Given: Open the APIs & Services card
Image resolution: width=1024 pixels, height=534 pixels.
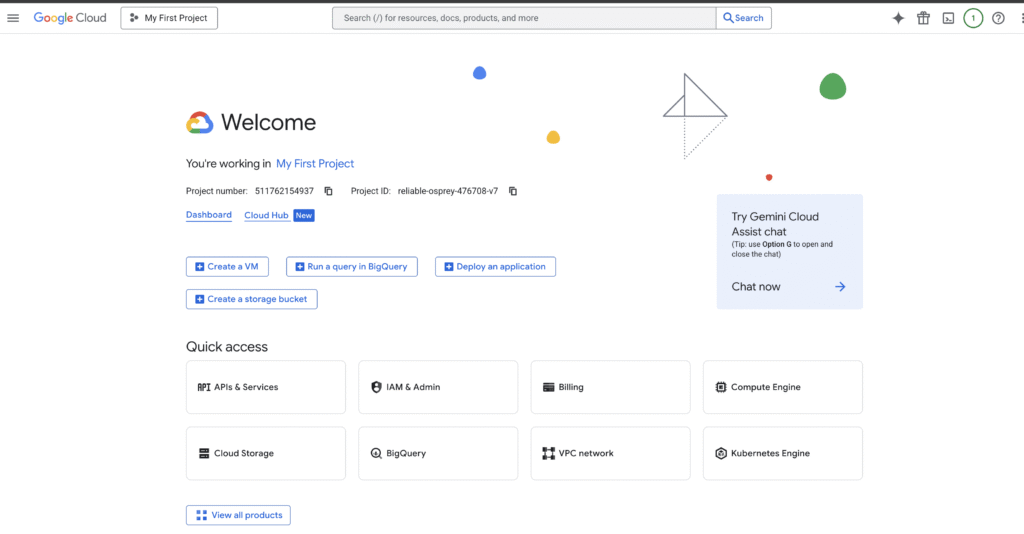Looking at the screenshot, I should 265,387.
